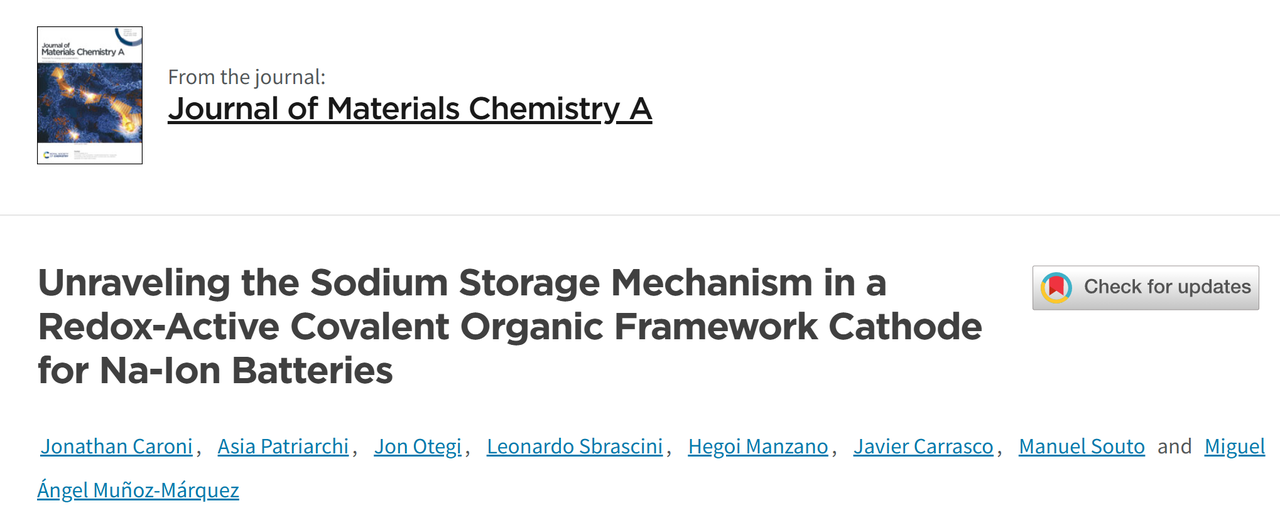
Task: Open author Jonathan Caroni's link
Action: tap(116, 447)
